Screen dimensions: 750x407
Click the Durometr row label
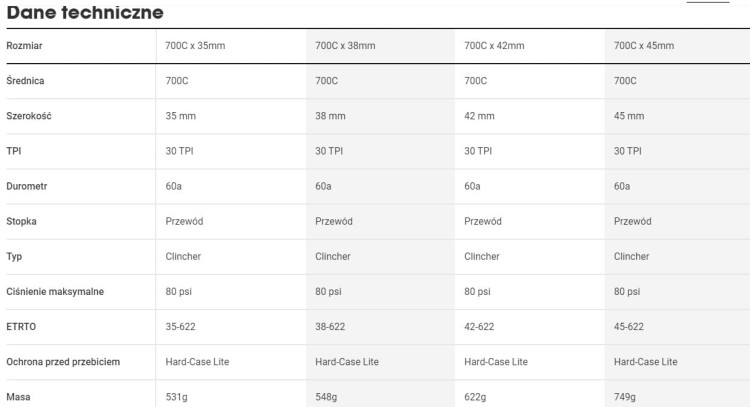click(x=27, y=186)
